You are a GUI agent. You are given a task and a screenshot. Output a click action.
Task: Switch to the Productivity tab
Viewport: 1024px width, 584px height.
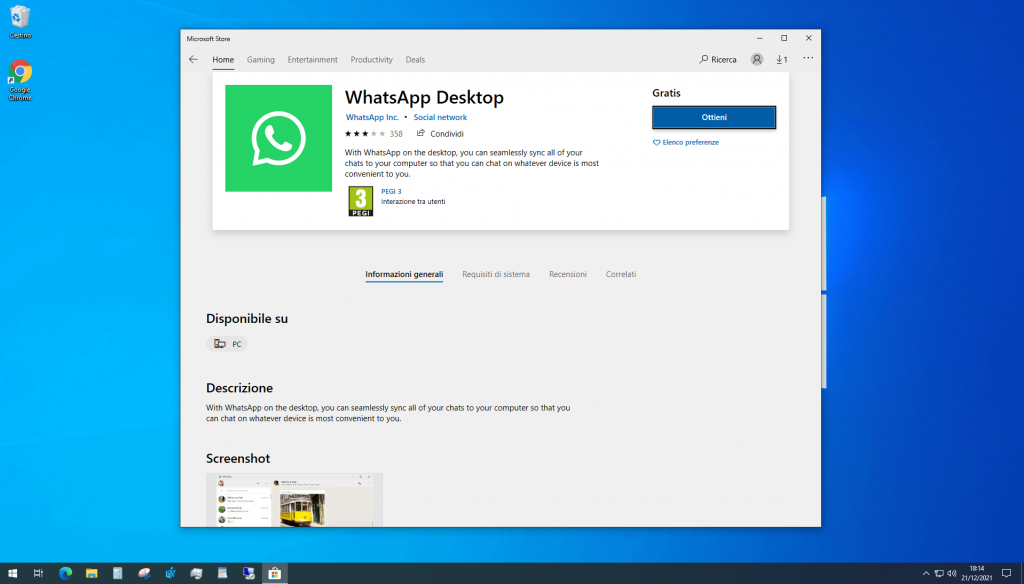[371, 60]
